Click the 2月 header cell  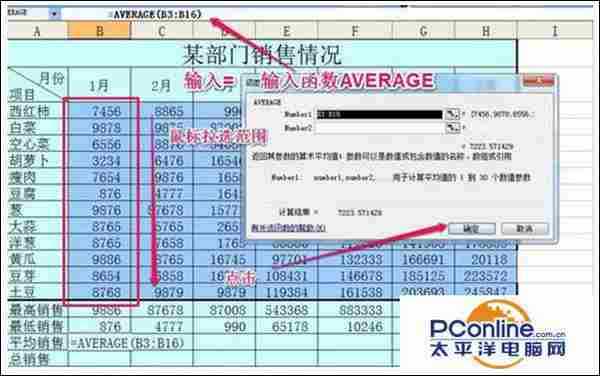point(162,85)
